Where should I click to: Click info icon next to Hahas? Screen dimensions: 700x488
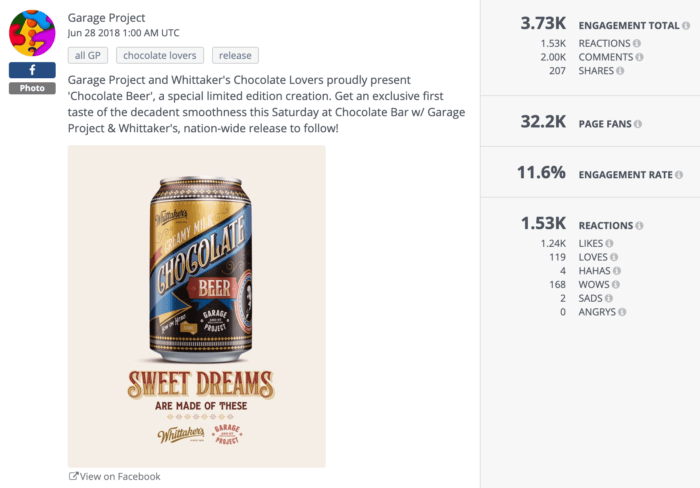click(617, 271)
